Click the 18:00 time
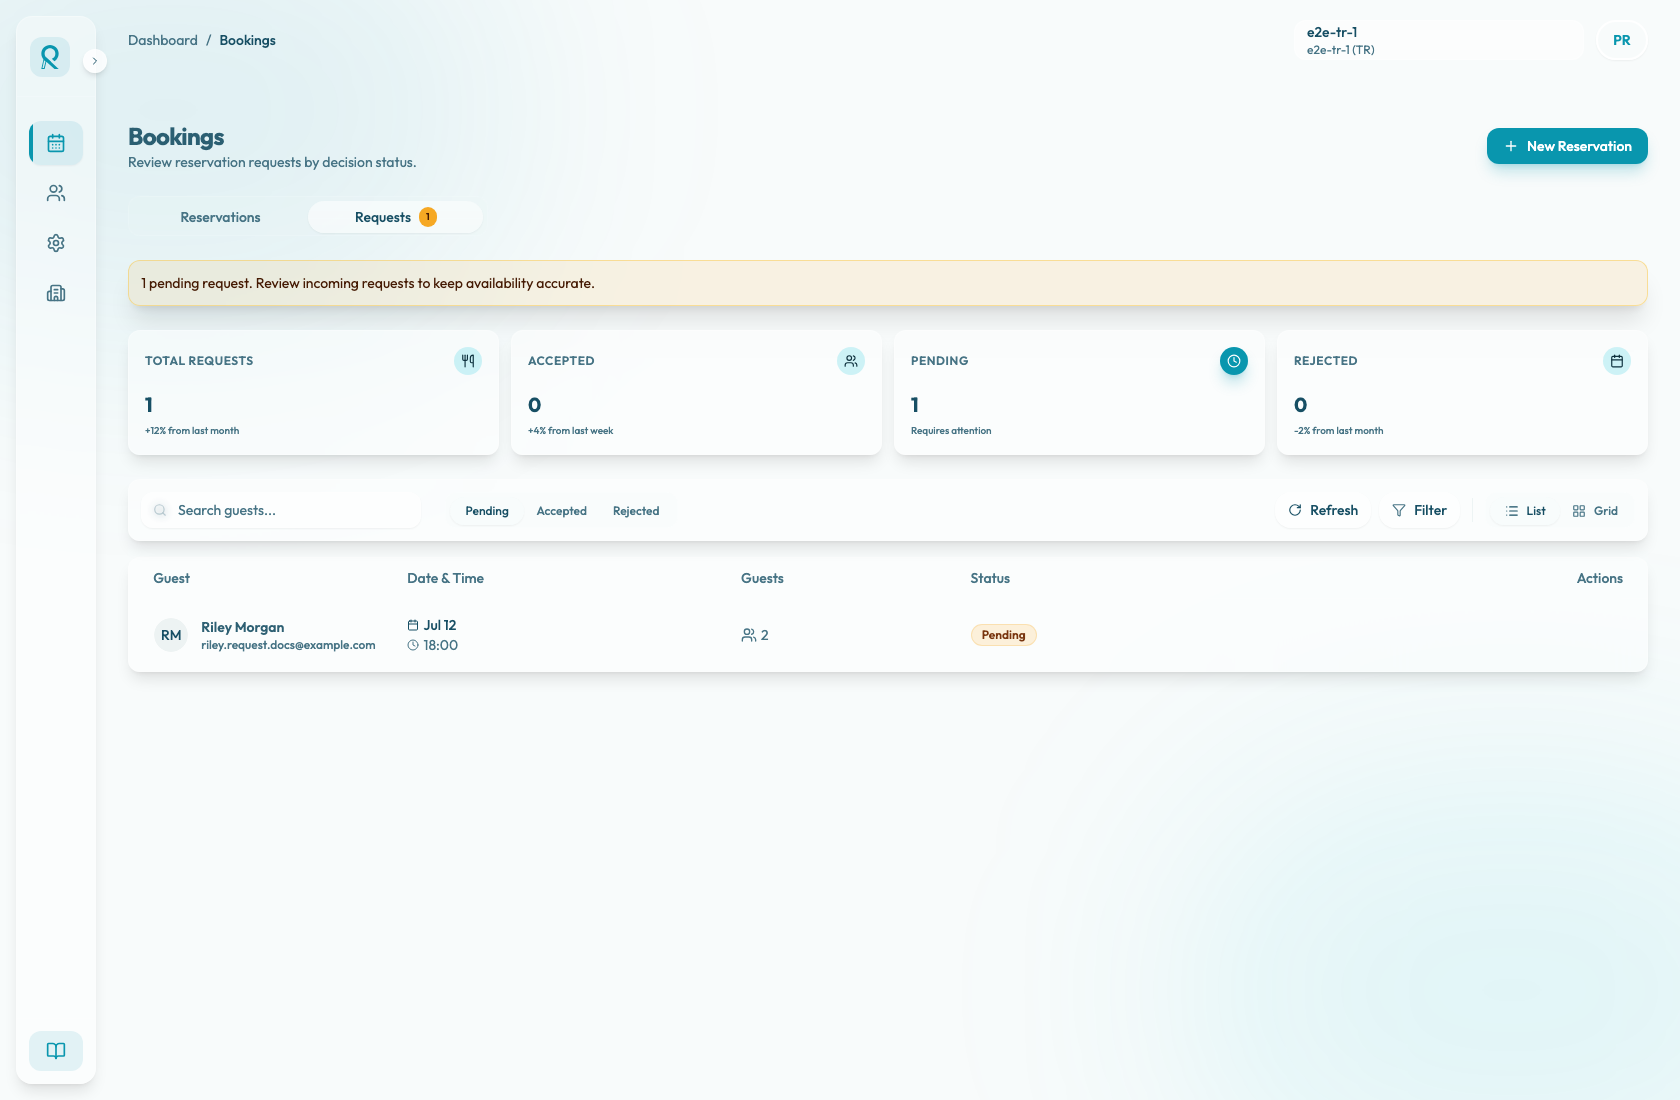Screen dimensions: 1680x1100 pos(433,645)
